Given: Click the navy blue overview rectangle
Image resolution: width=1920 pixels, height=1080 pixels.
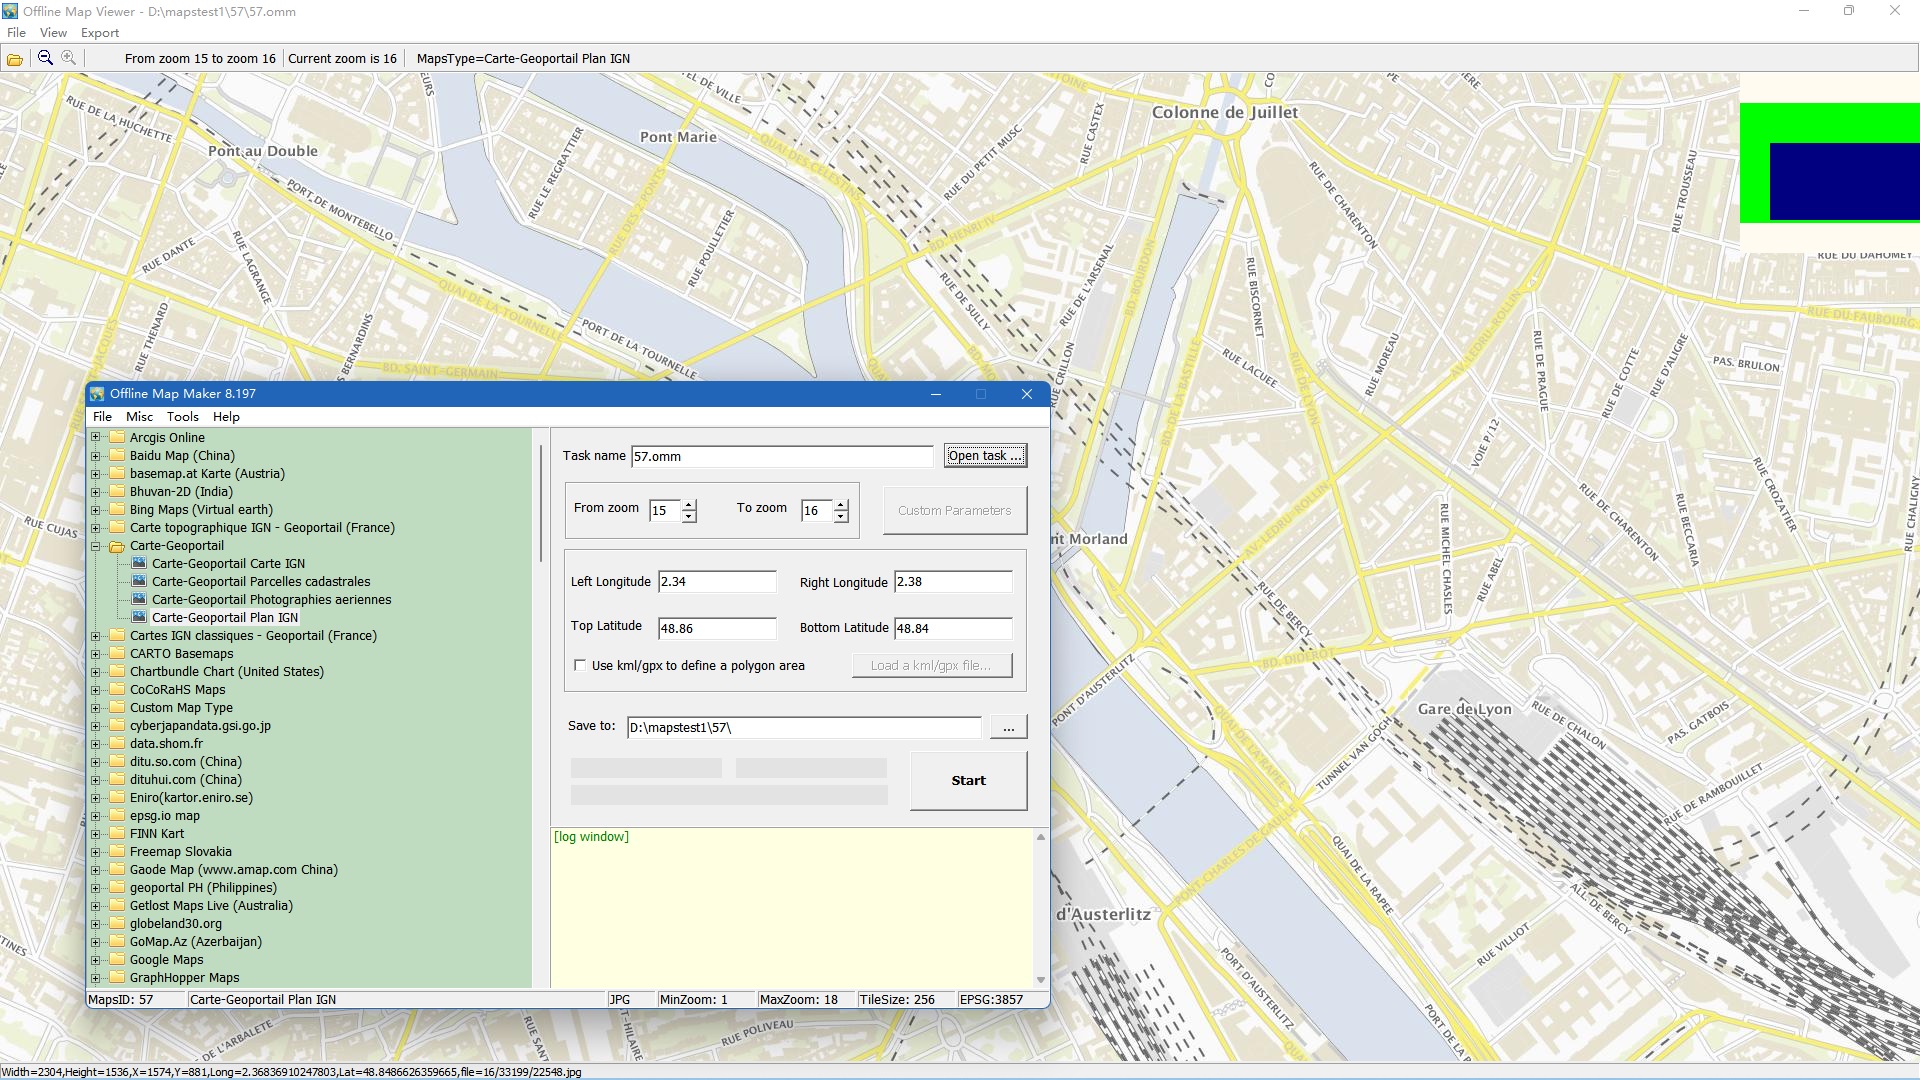Looking at the screenshot, I should (1844, 181).
